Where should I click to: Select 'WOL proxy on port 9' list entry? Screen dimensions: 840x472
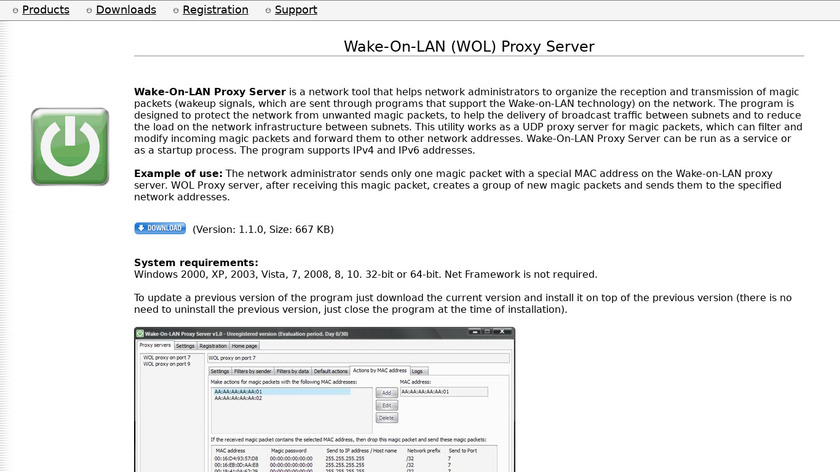(167, 364)
